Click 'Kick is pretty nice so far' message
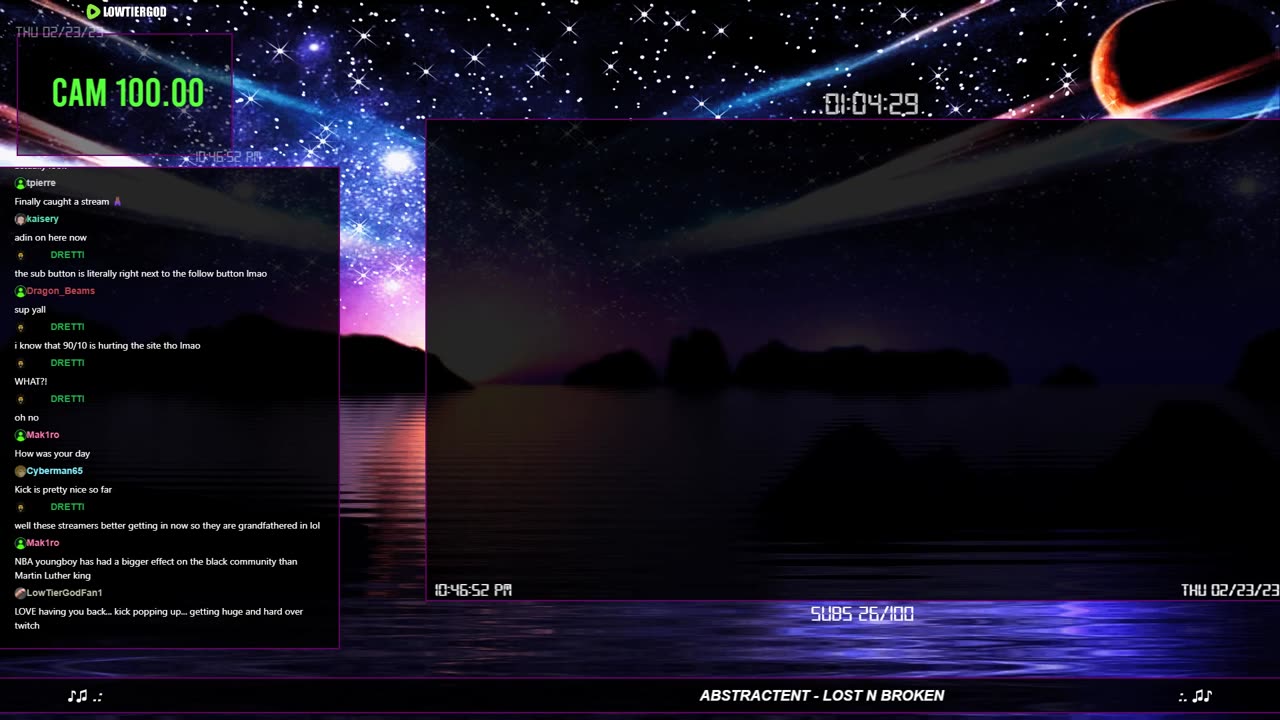 pos(63,489)
